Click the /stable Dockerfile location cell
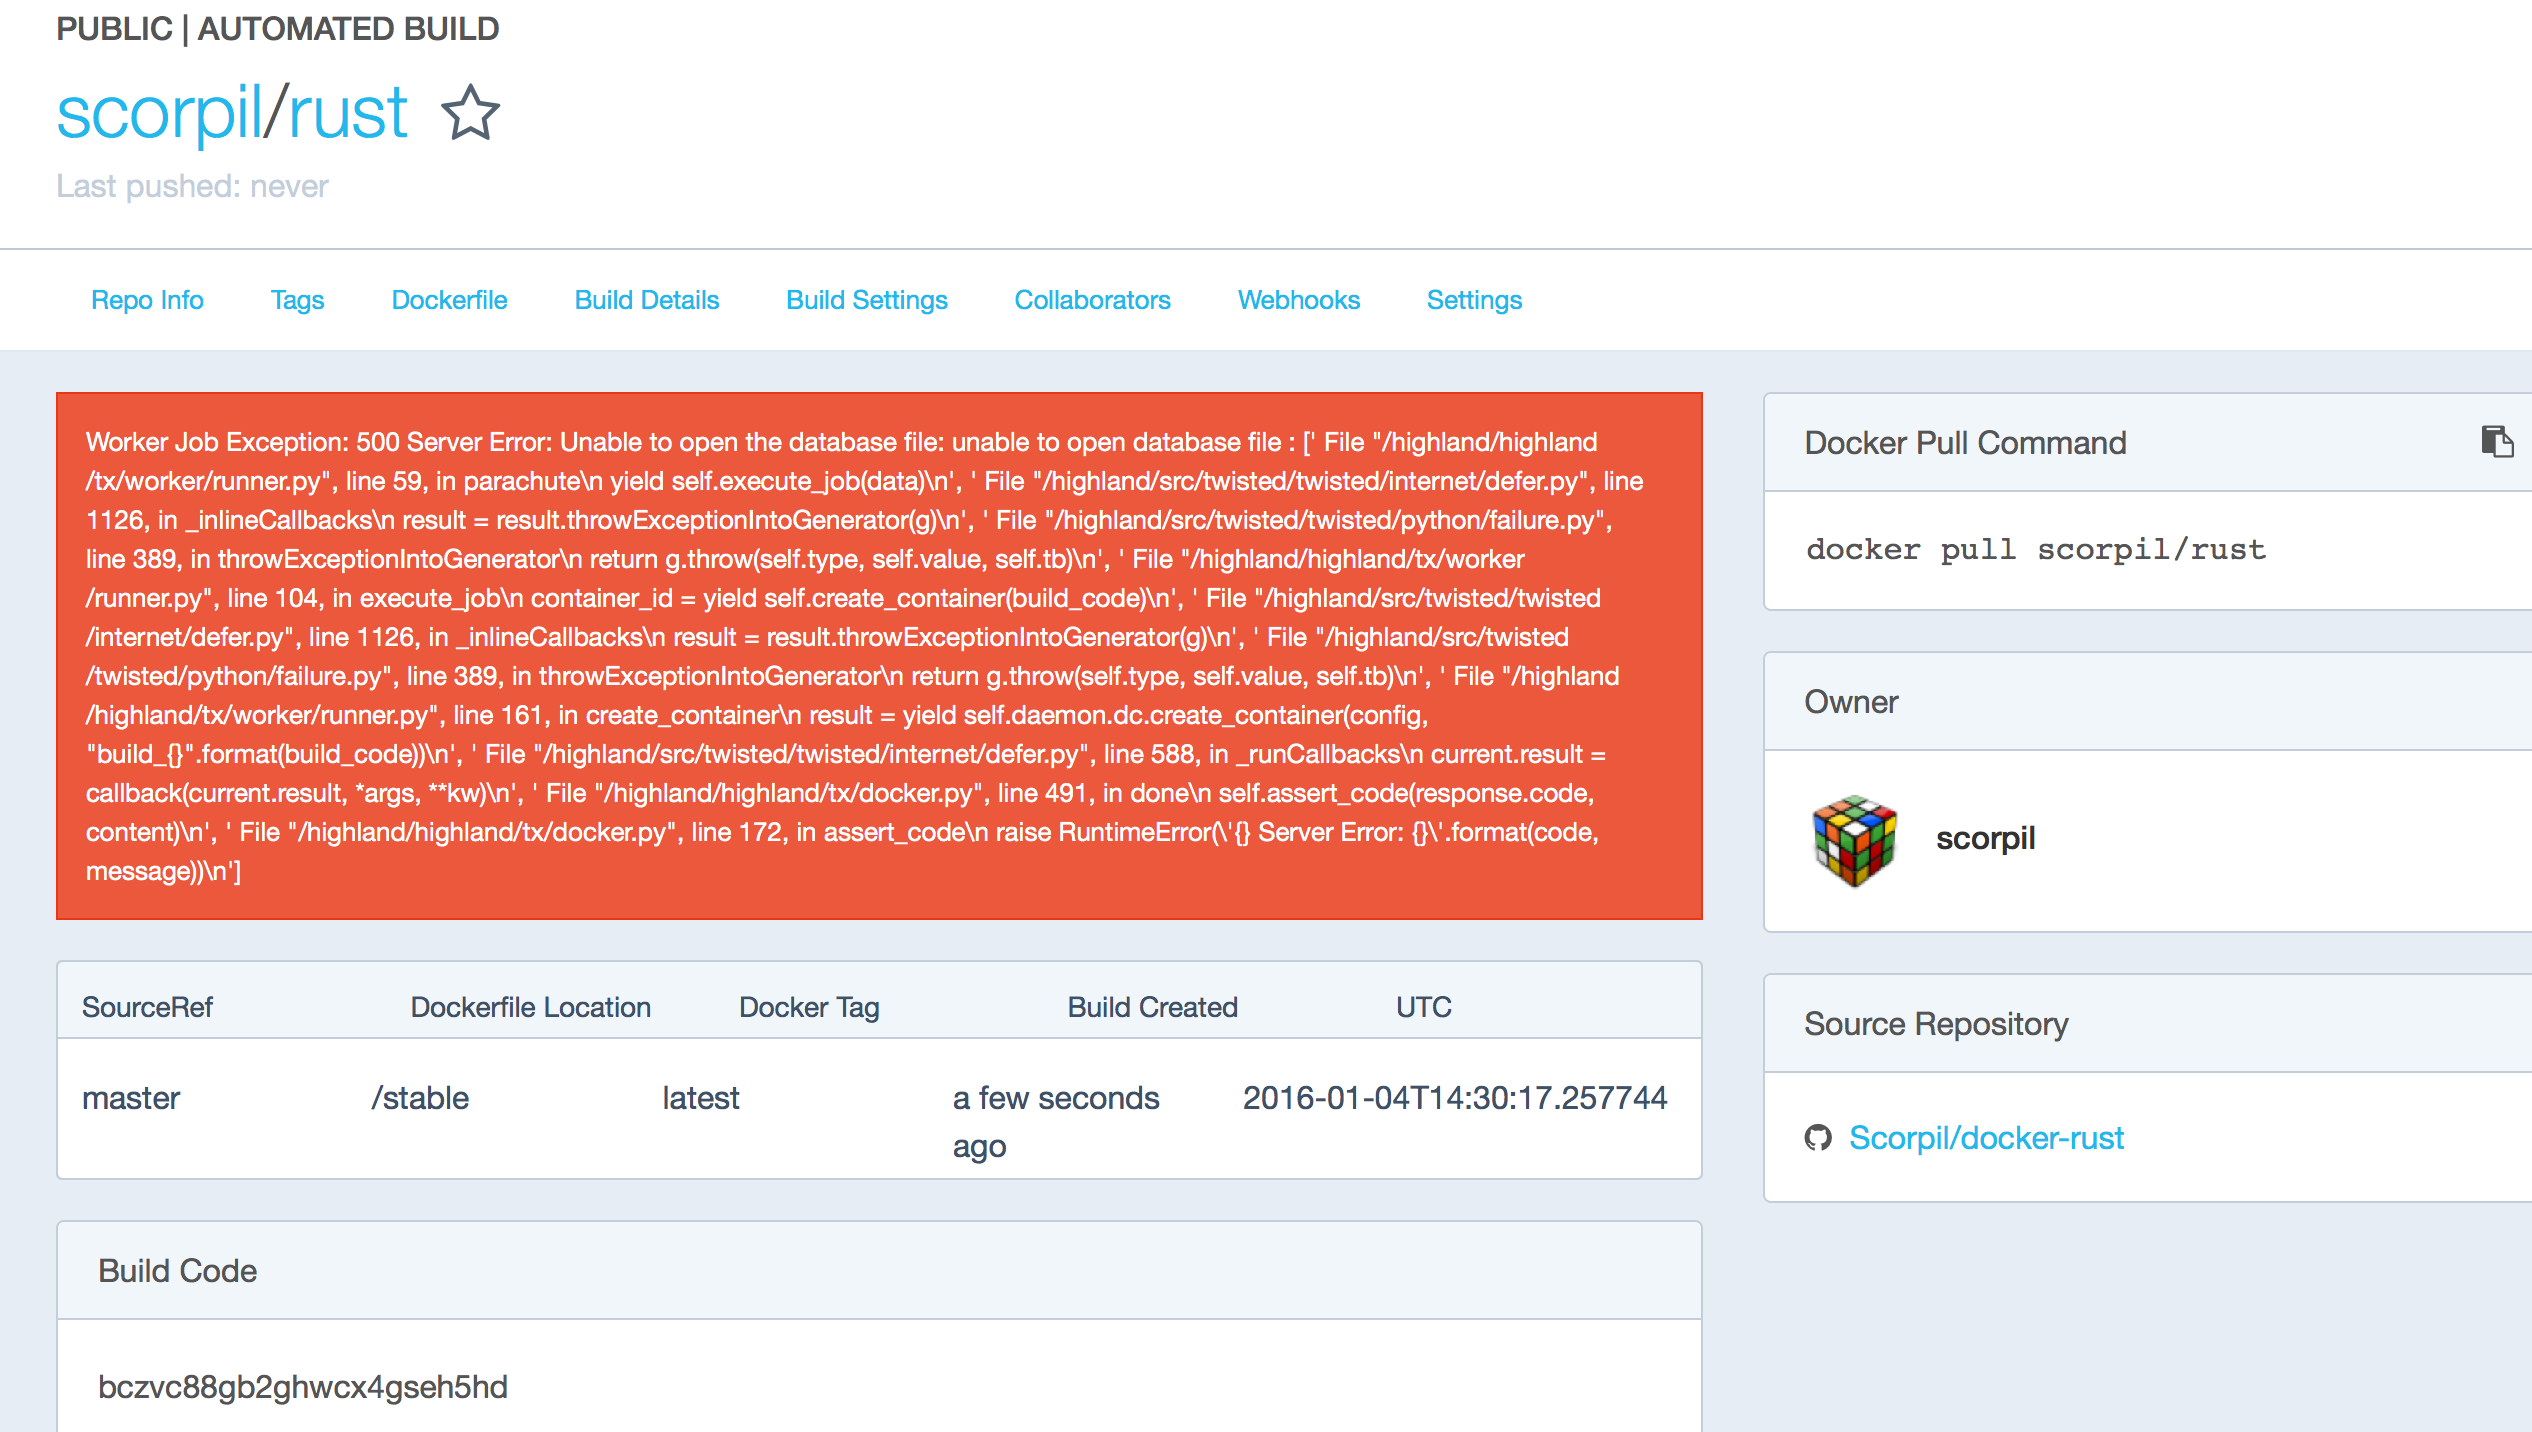2532x1432 pixels. (420, 1098)
